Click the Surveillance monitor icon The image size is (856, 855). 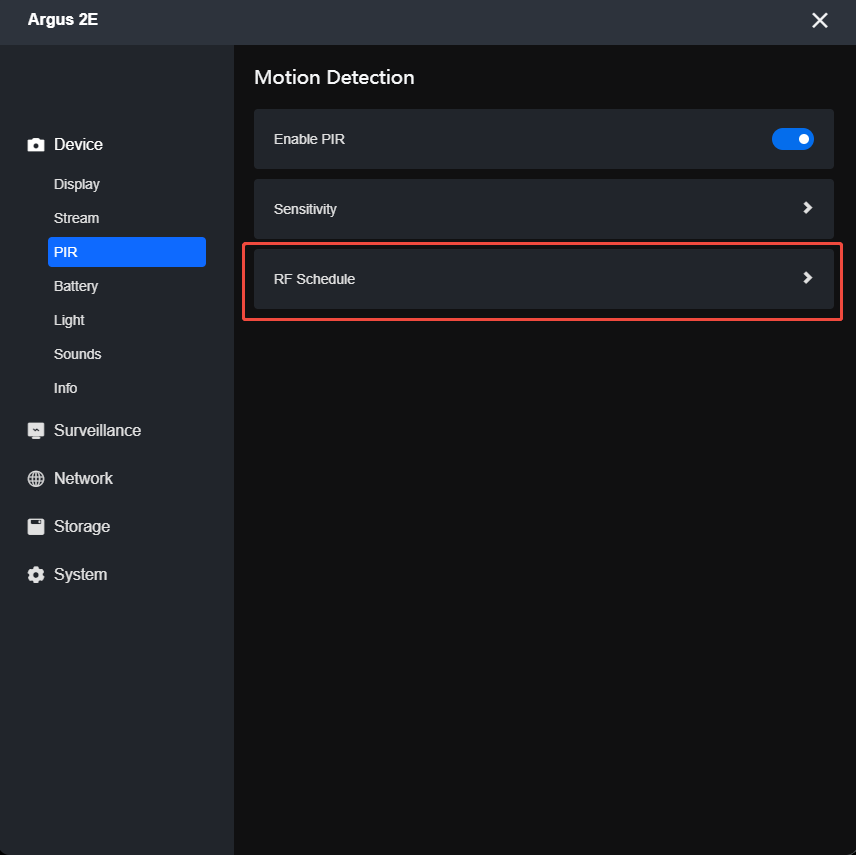pos(36,431)
